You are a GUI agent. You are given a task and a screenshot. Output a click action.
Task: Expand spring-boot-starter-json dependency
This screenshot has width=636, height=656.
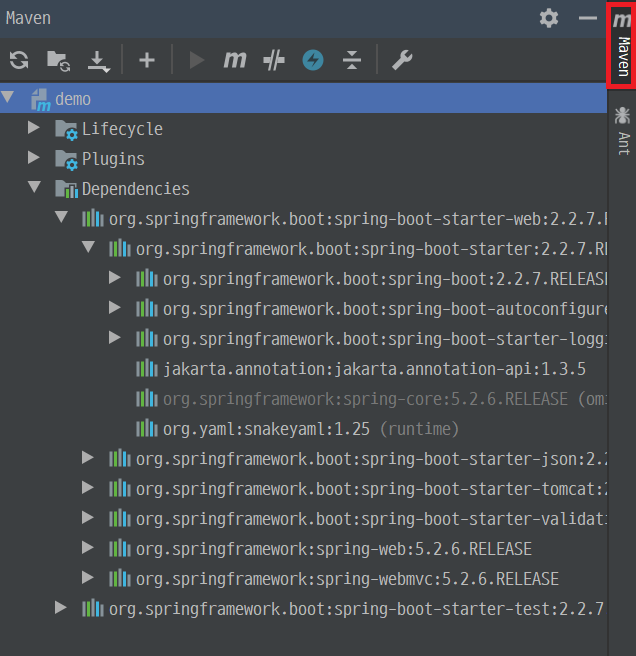coord(87,458)
